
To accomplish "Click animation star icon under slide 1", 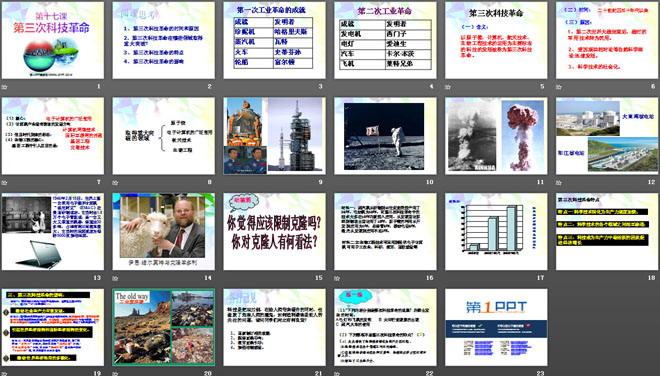I will pyautogui.click(x=5, y=87).
